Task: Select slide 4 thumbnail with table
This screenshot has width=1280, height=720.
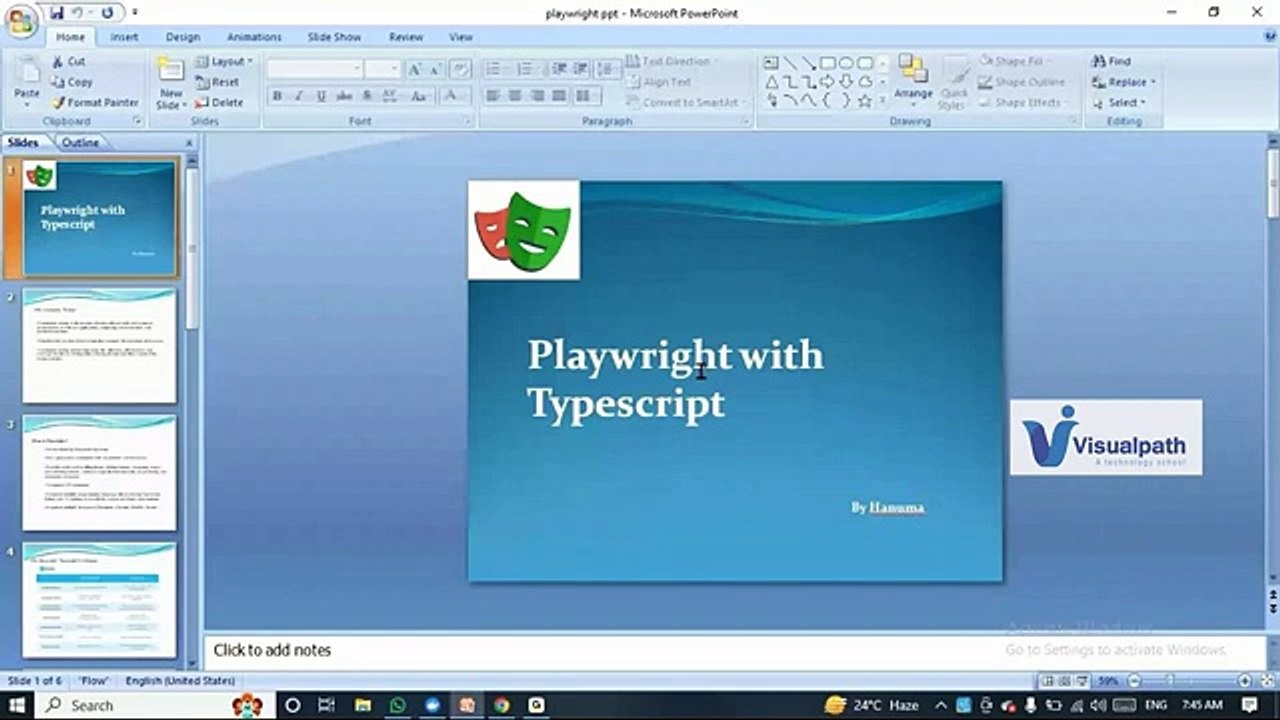Action: pyautogui.click(x=99, y=600)
